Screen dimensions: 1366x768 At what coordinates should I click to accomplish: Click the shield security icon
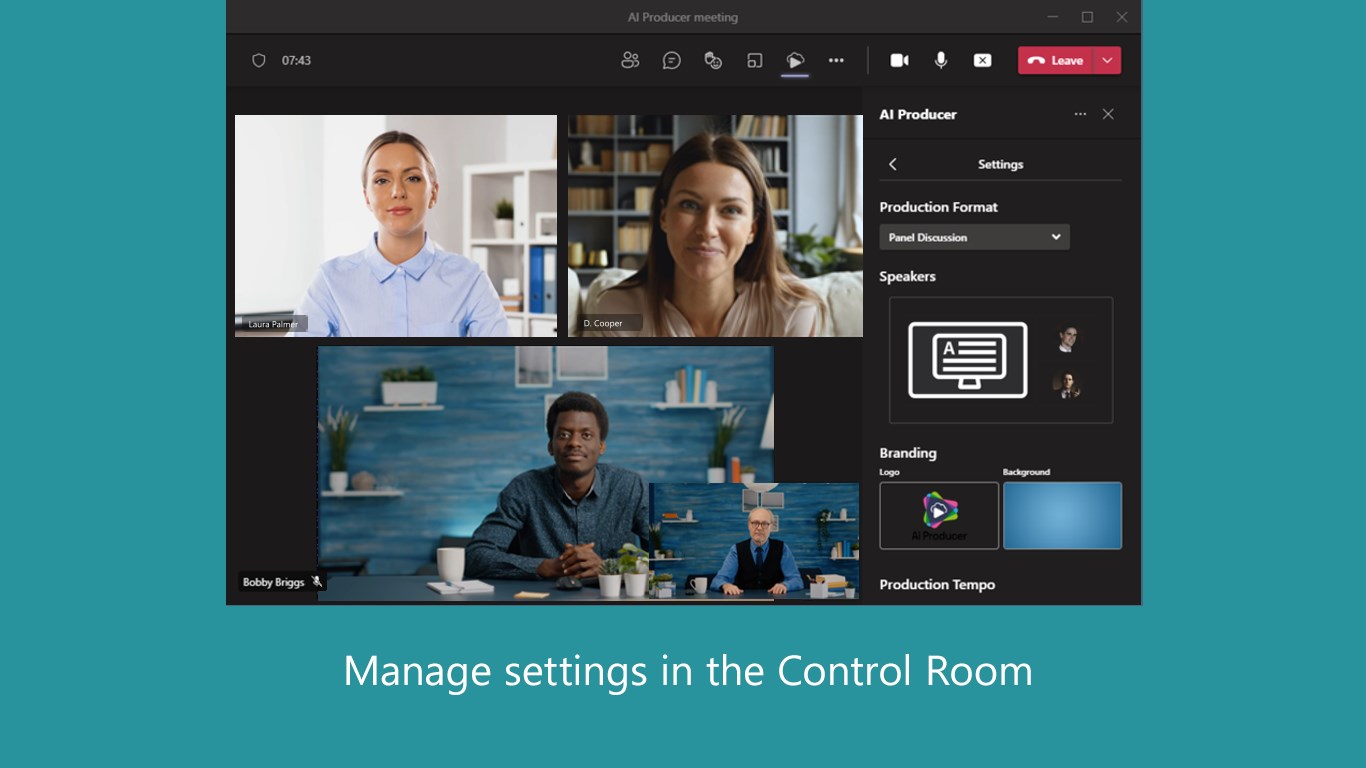[x=259, y=60]
